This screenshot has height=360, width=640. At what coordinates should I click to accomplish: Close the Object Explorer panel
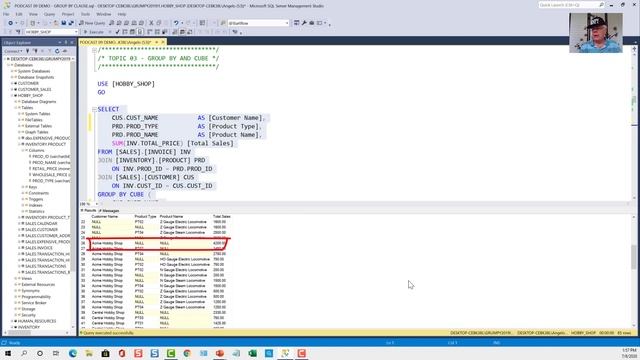tap(72, 42)
